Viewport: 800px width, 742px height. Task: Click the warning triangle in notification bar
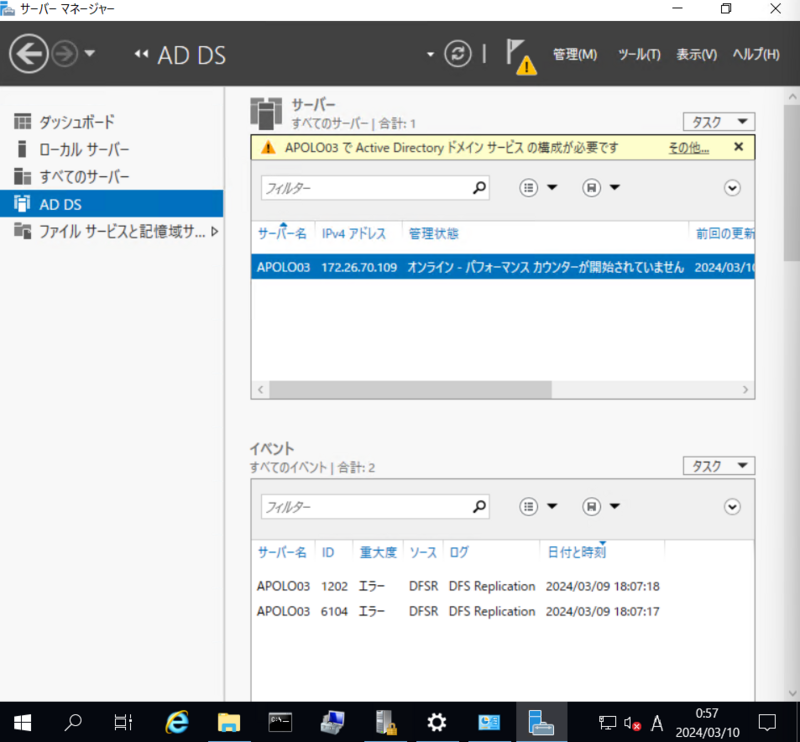pyautogui.click(x=268, y=147)
